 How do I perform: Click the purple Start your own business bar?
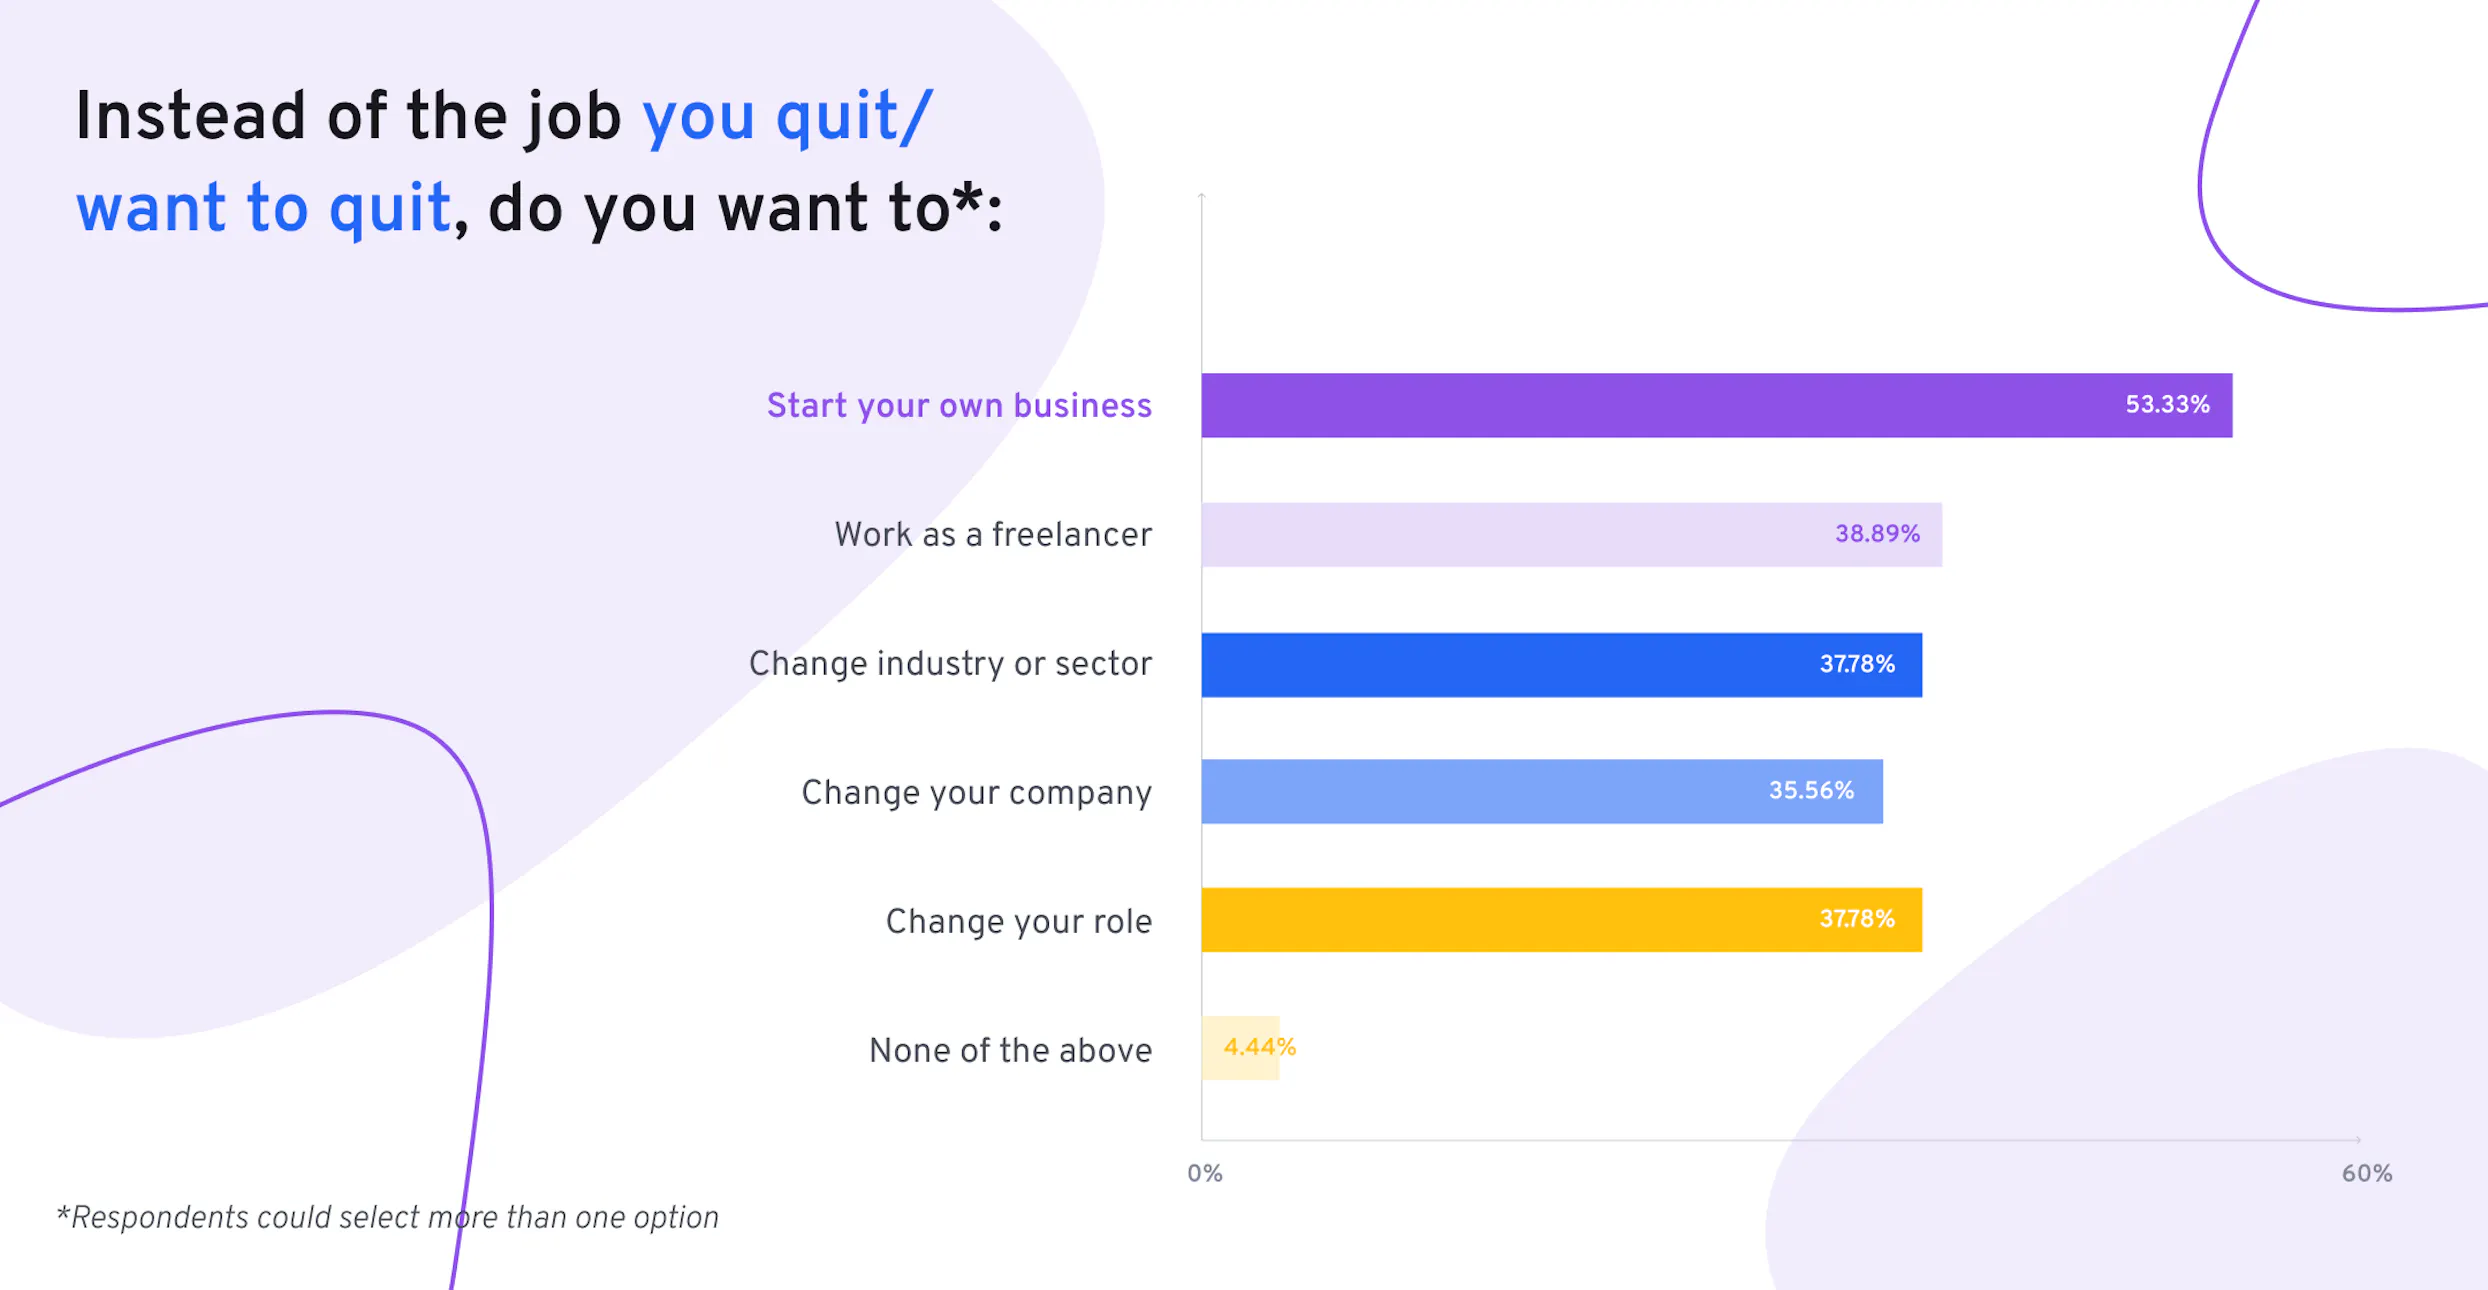(1716, 405)
